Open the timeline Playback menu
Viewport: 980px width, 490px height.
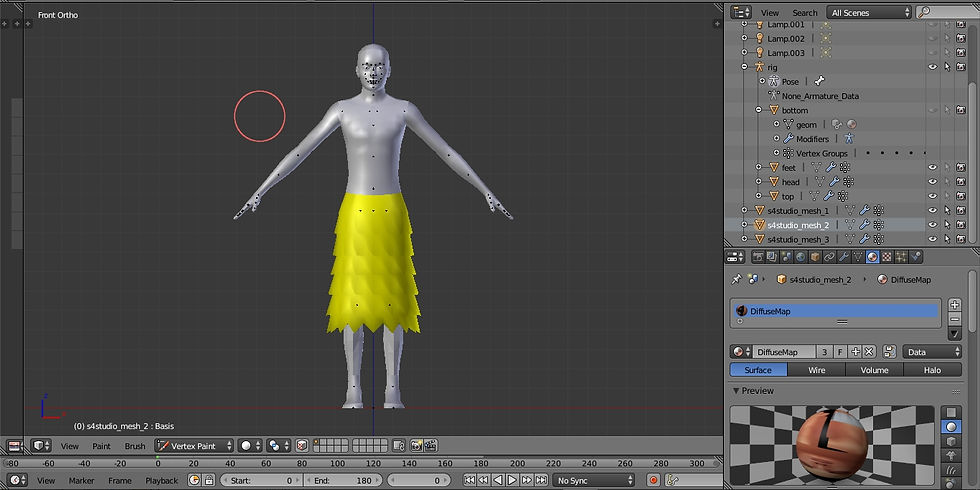pos(161,481)
